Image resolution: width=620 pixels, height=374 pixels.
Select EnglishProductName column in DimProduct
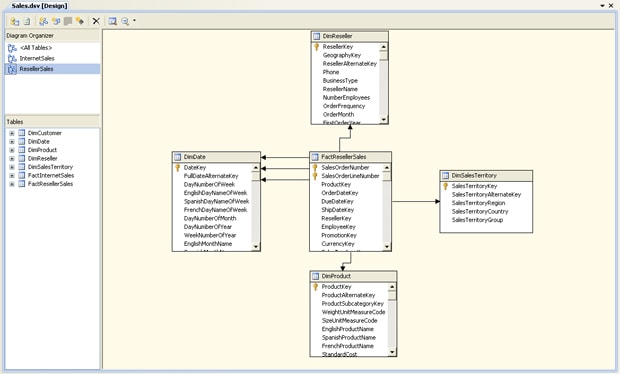[x=348, y=329]
